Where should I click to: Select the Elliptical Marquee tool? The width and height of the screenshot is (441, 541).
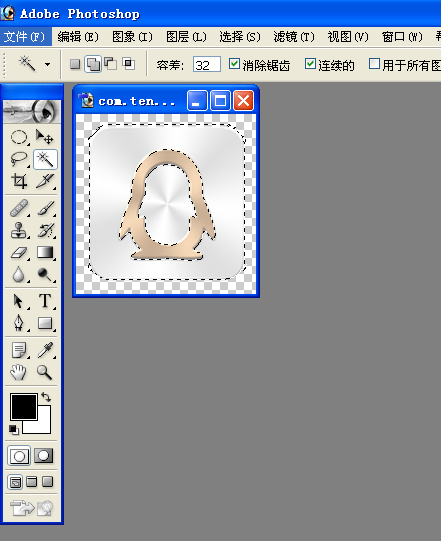19,137
